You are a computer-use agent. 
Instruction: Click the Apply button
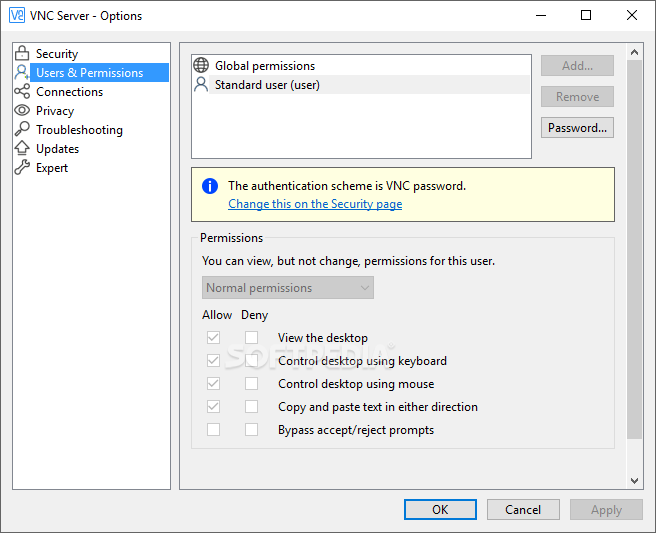tap(606, 510)
